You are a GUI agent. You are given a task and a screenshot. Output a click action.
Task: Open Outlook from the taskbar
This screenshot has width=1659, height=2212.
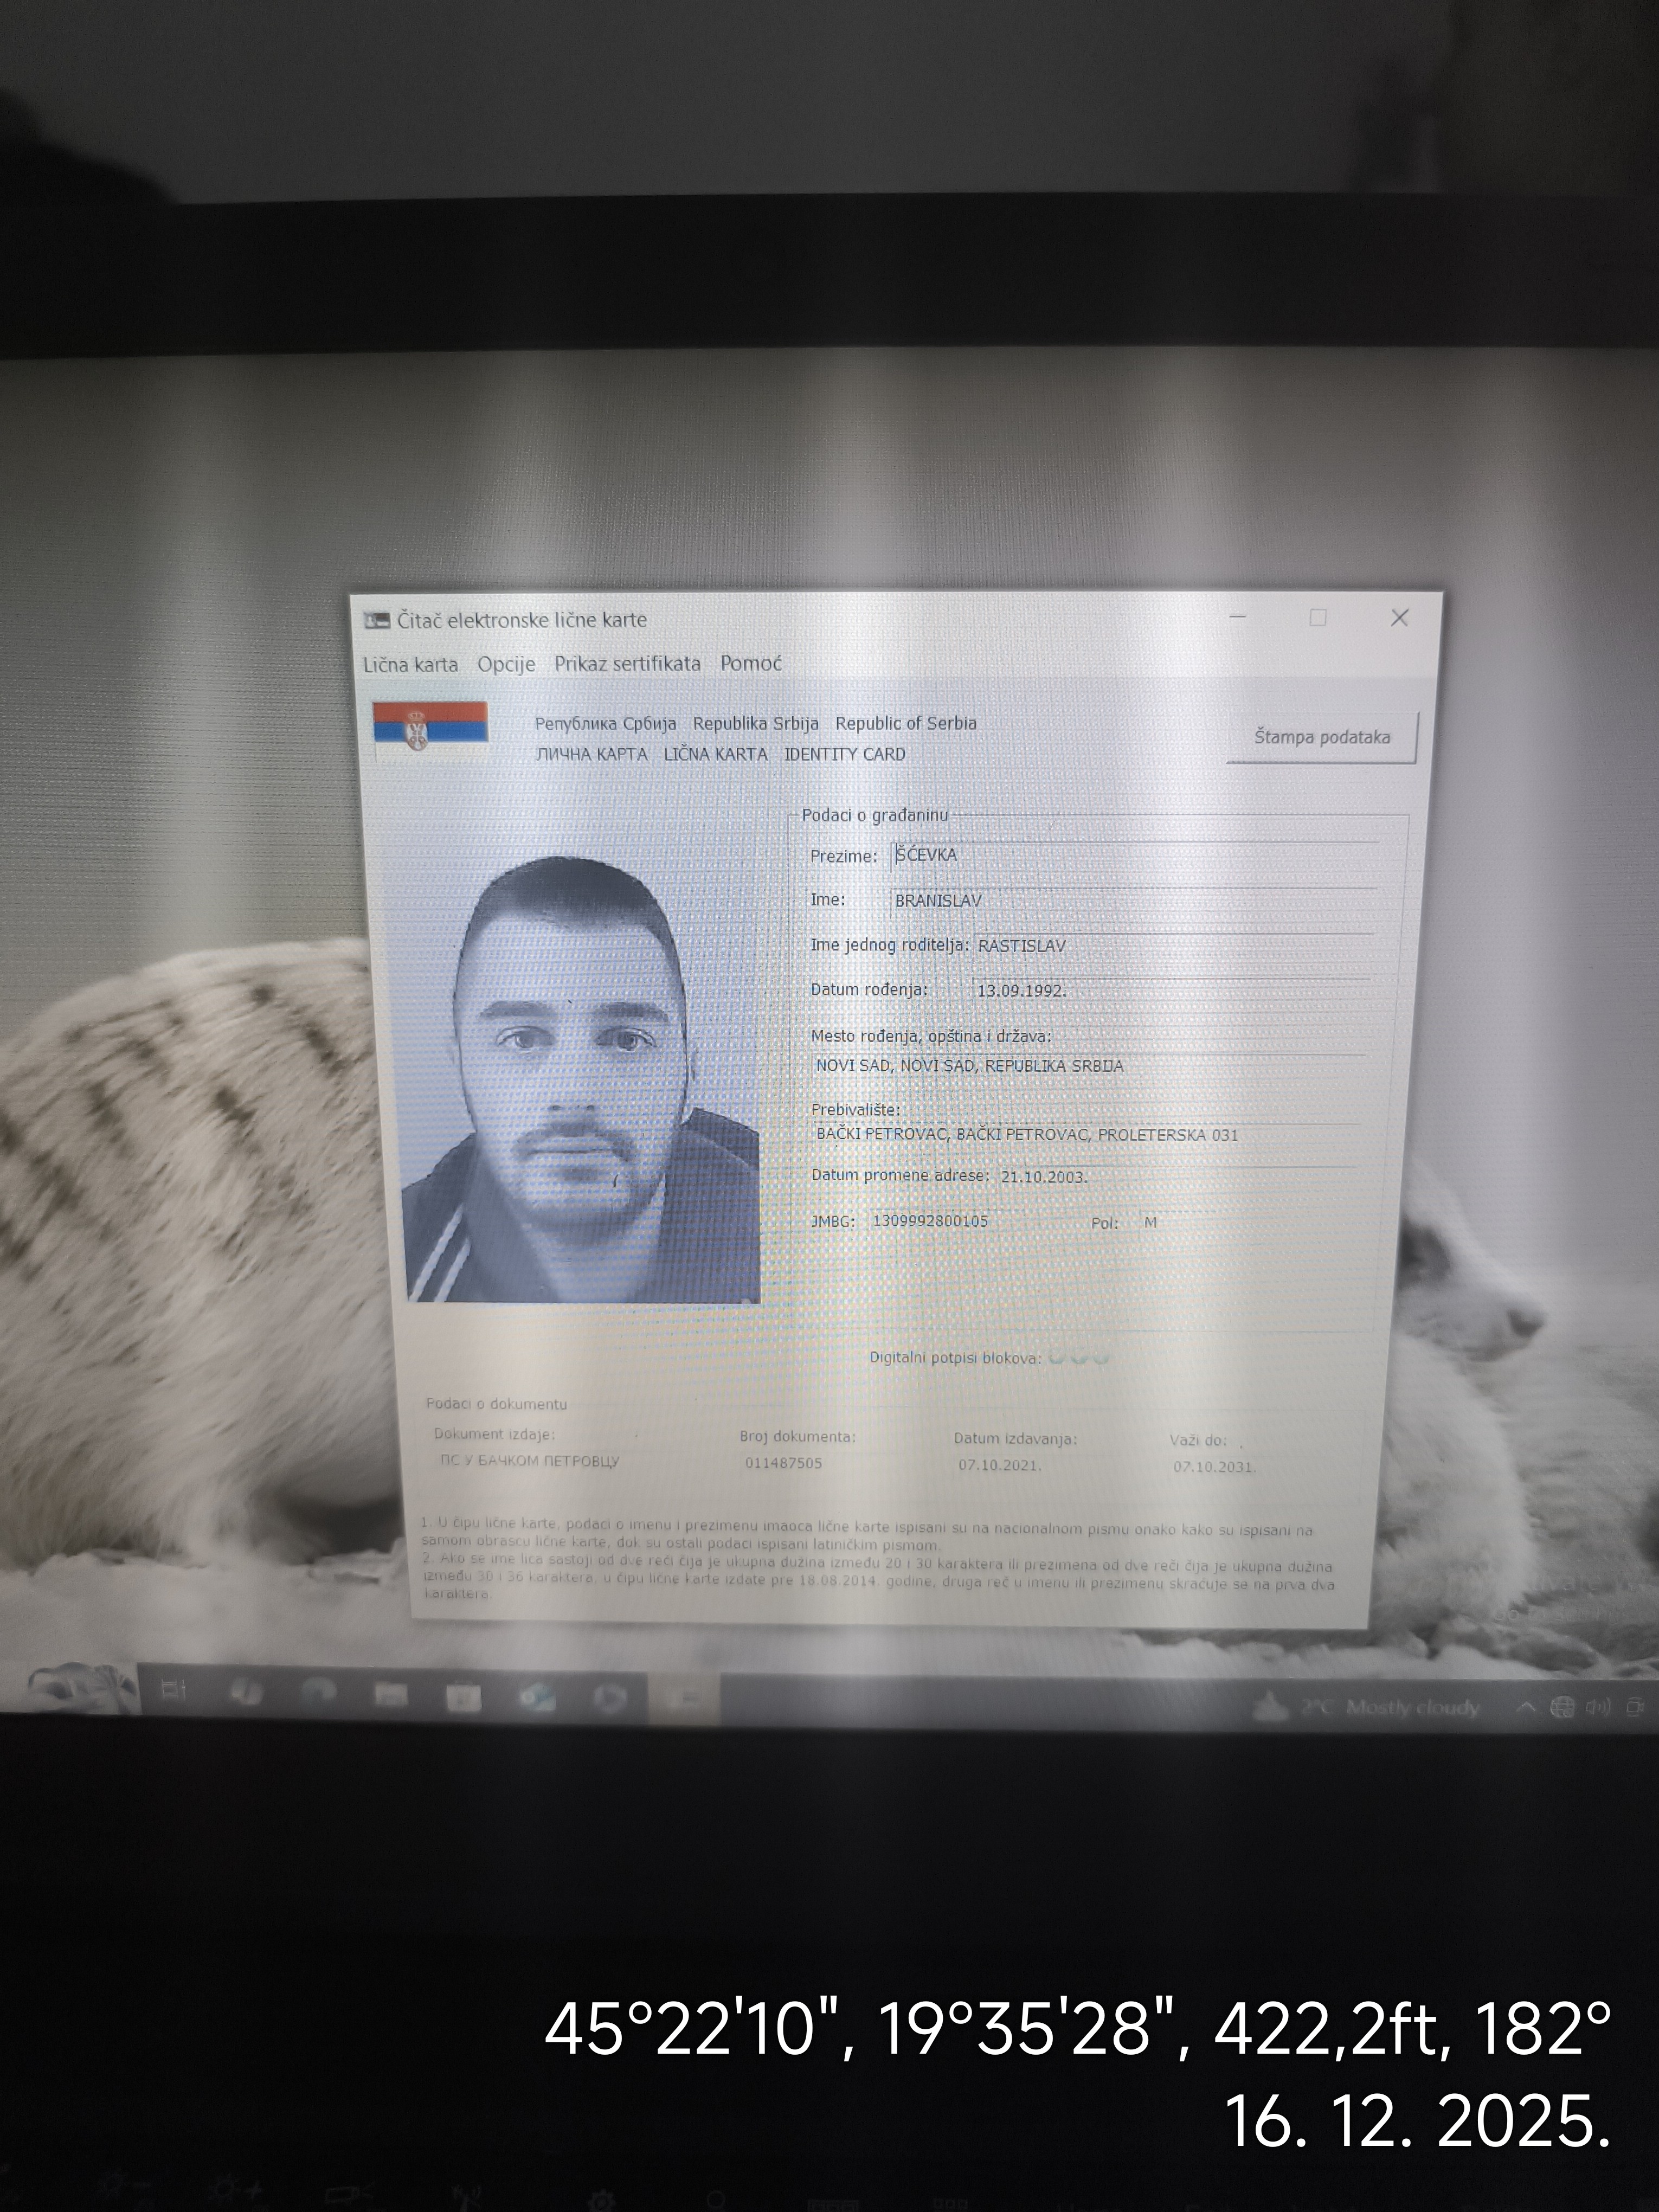[x=538, y=1697]
